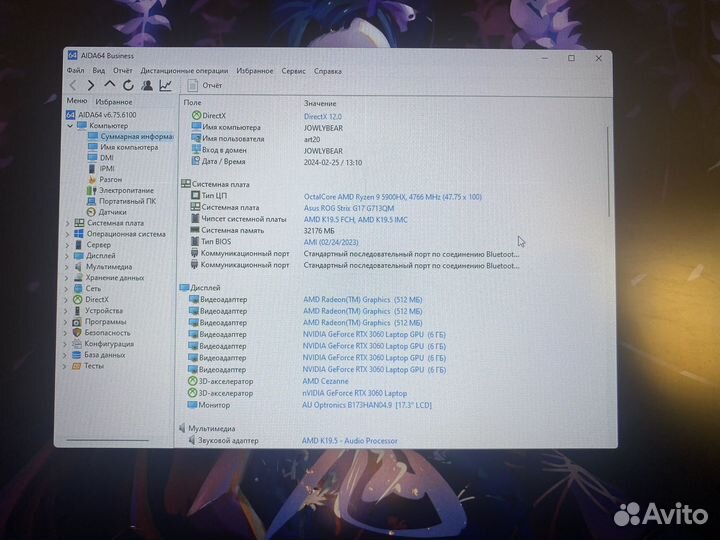Image resolution: width=720 pixels, height=540 pixels.
Task: Select the Системная память row value 32176 МБ
Action: pos(319,231)
